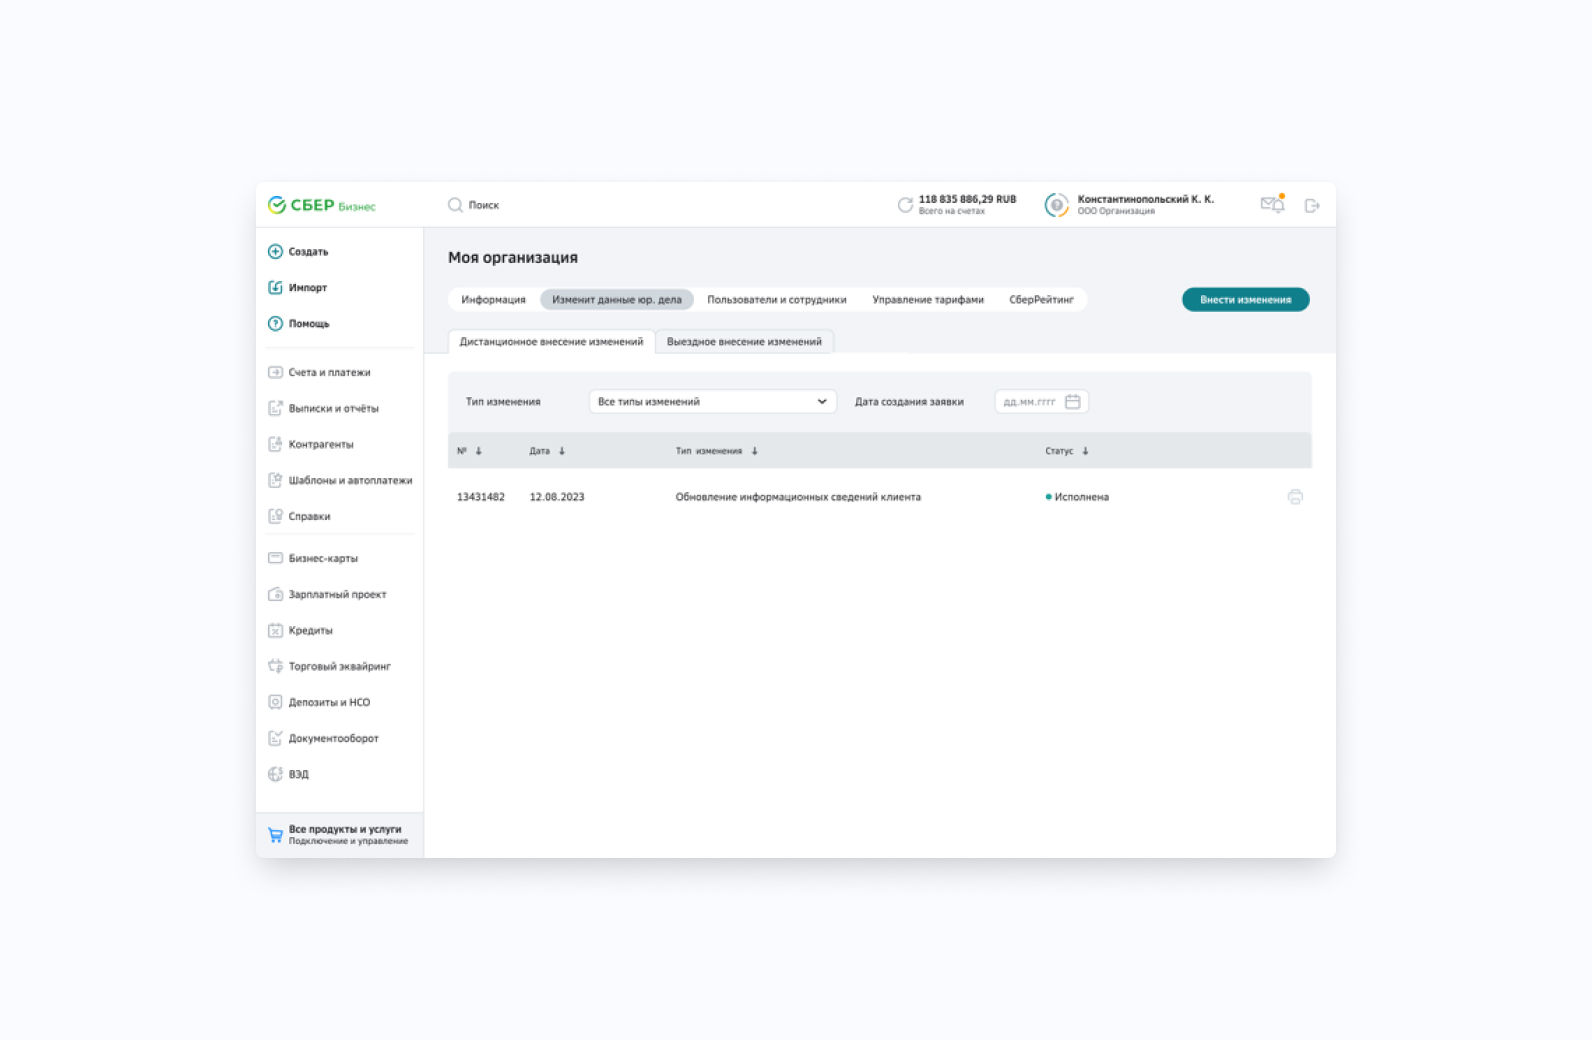Click the Поиск search field

click(484, 205)
